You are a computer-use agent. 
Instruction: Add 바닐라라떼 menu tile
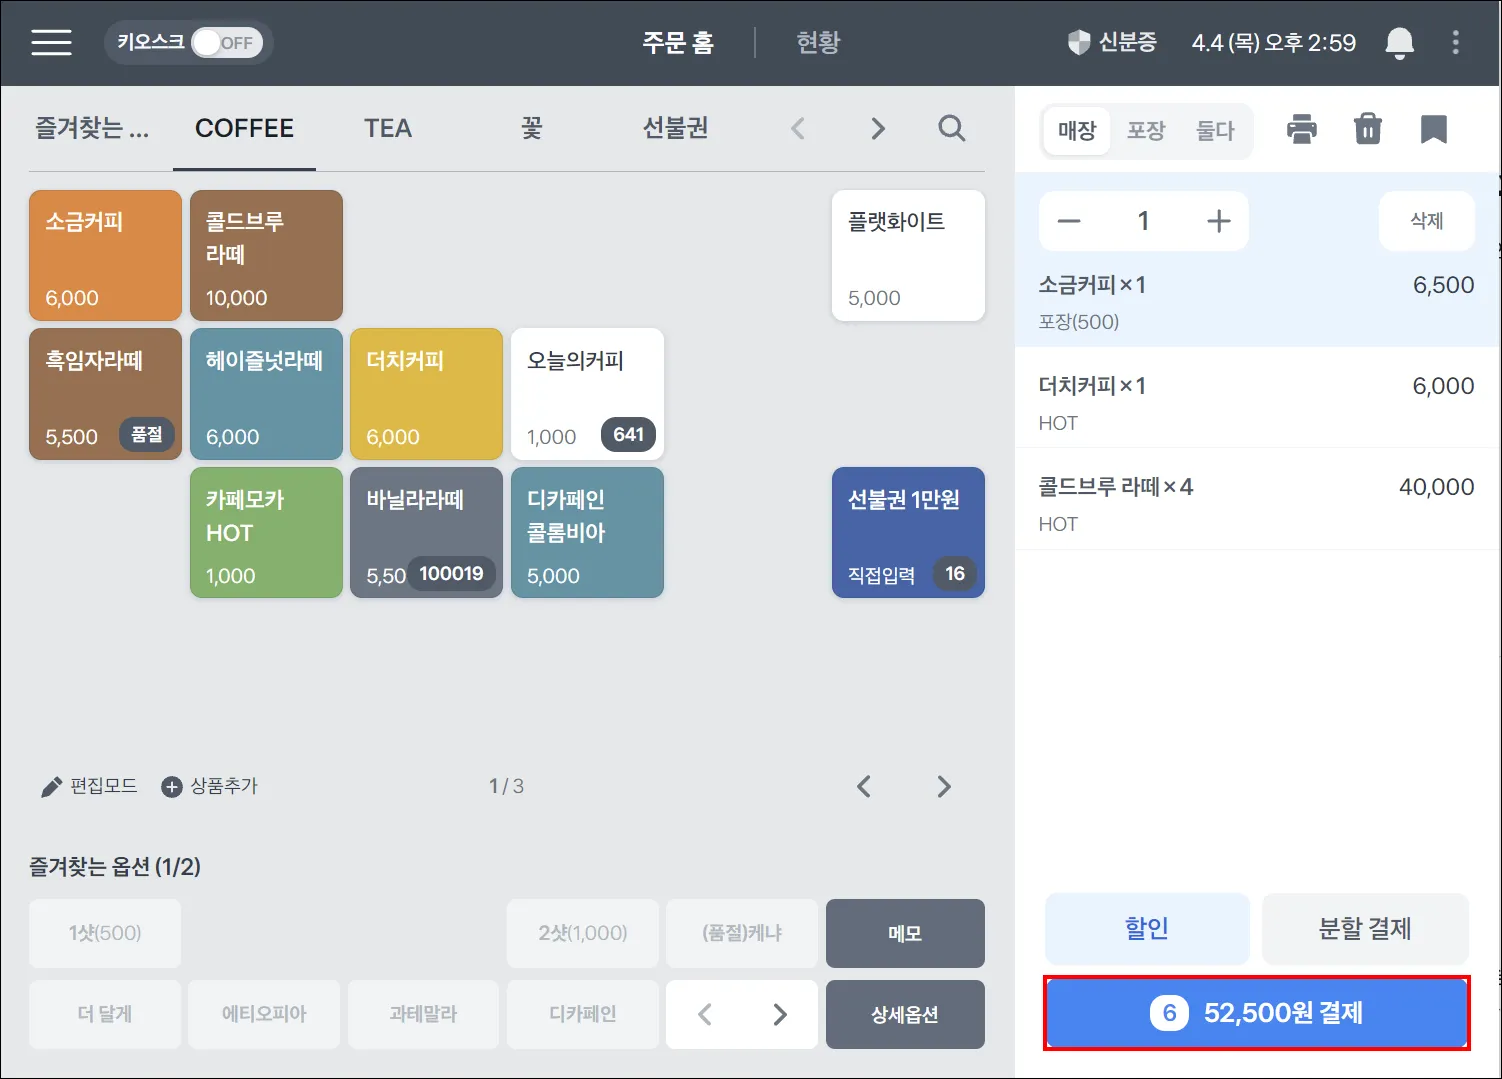(x=426, y=533)
